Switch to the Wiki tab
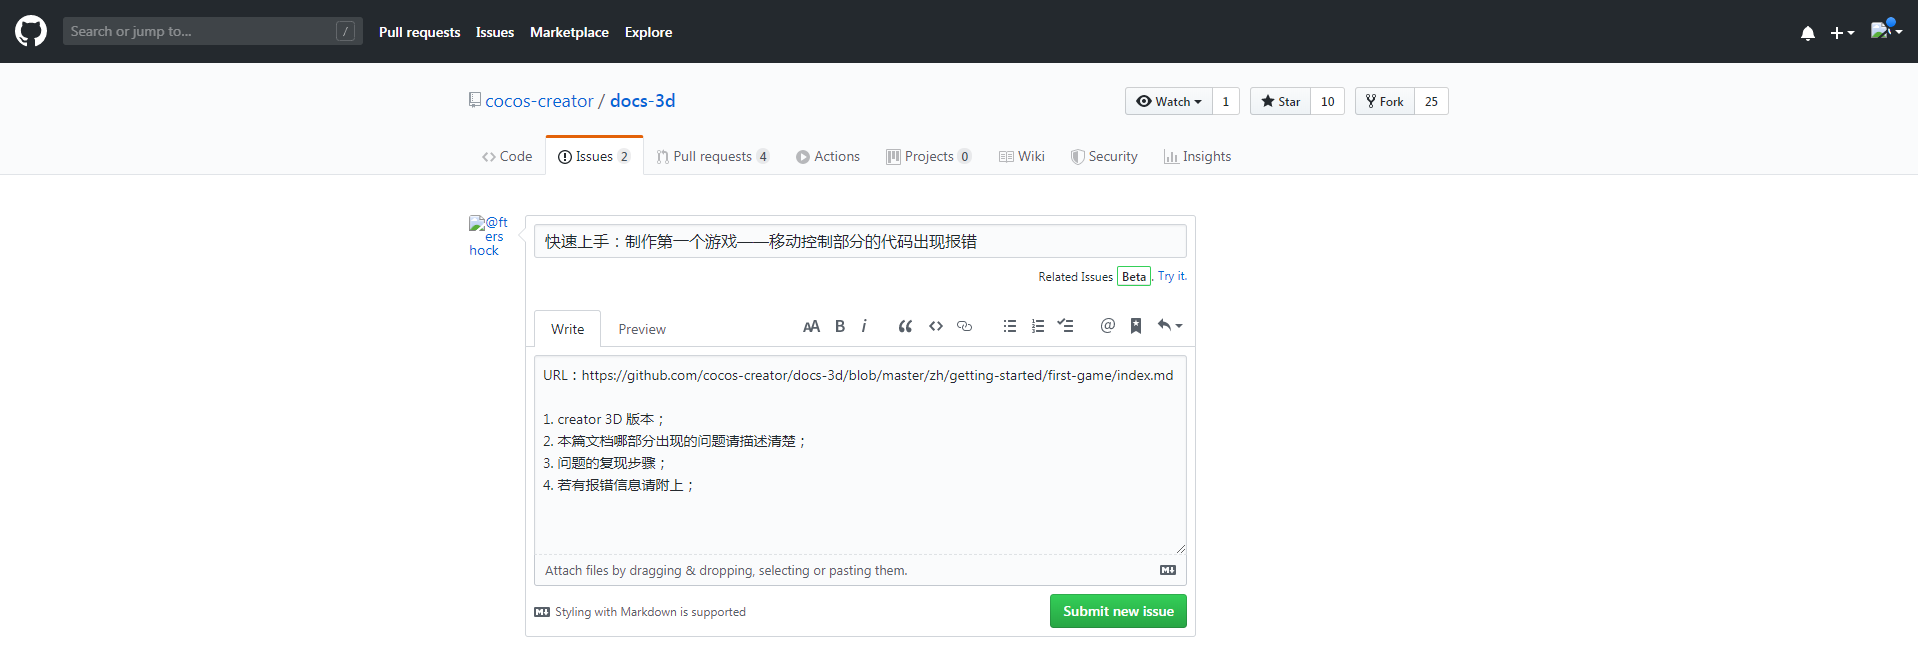The height and width of the screenshot is (667, 1918). click(x=1022, y=156)
